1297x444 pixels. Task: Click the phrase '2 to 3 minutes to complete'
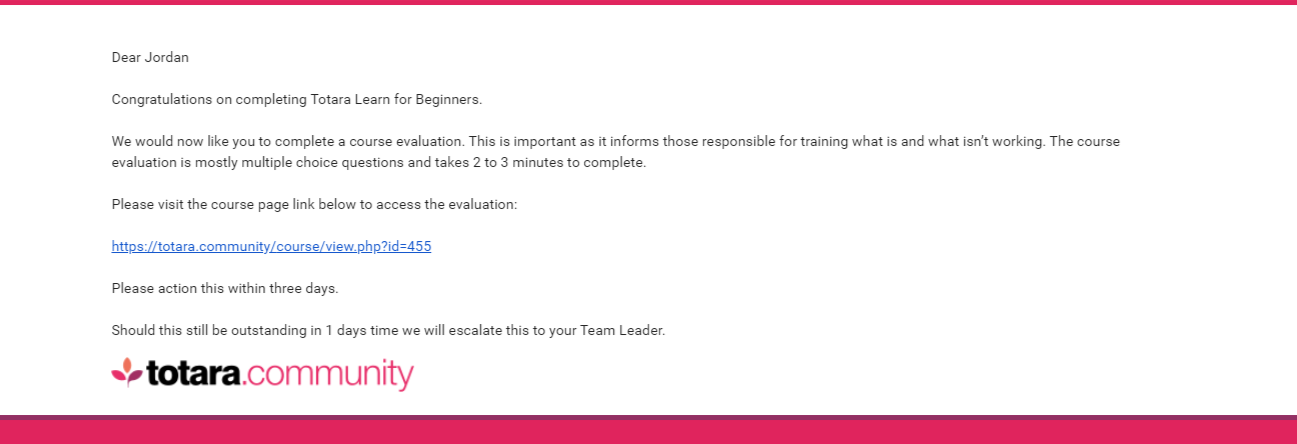[x=556, y=162]
